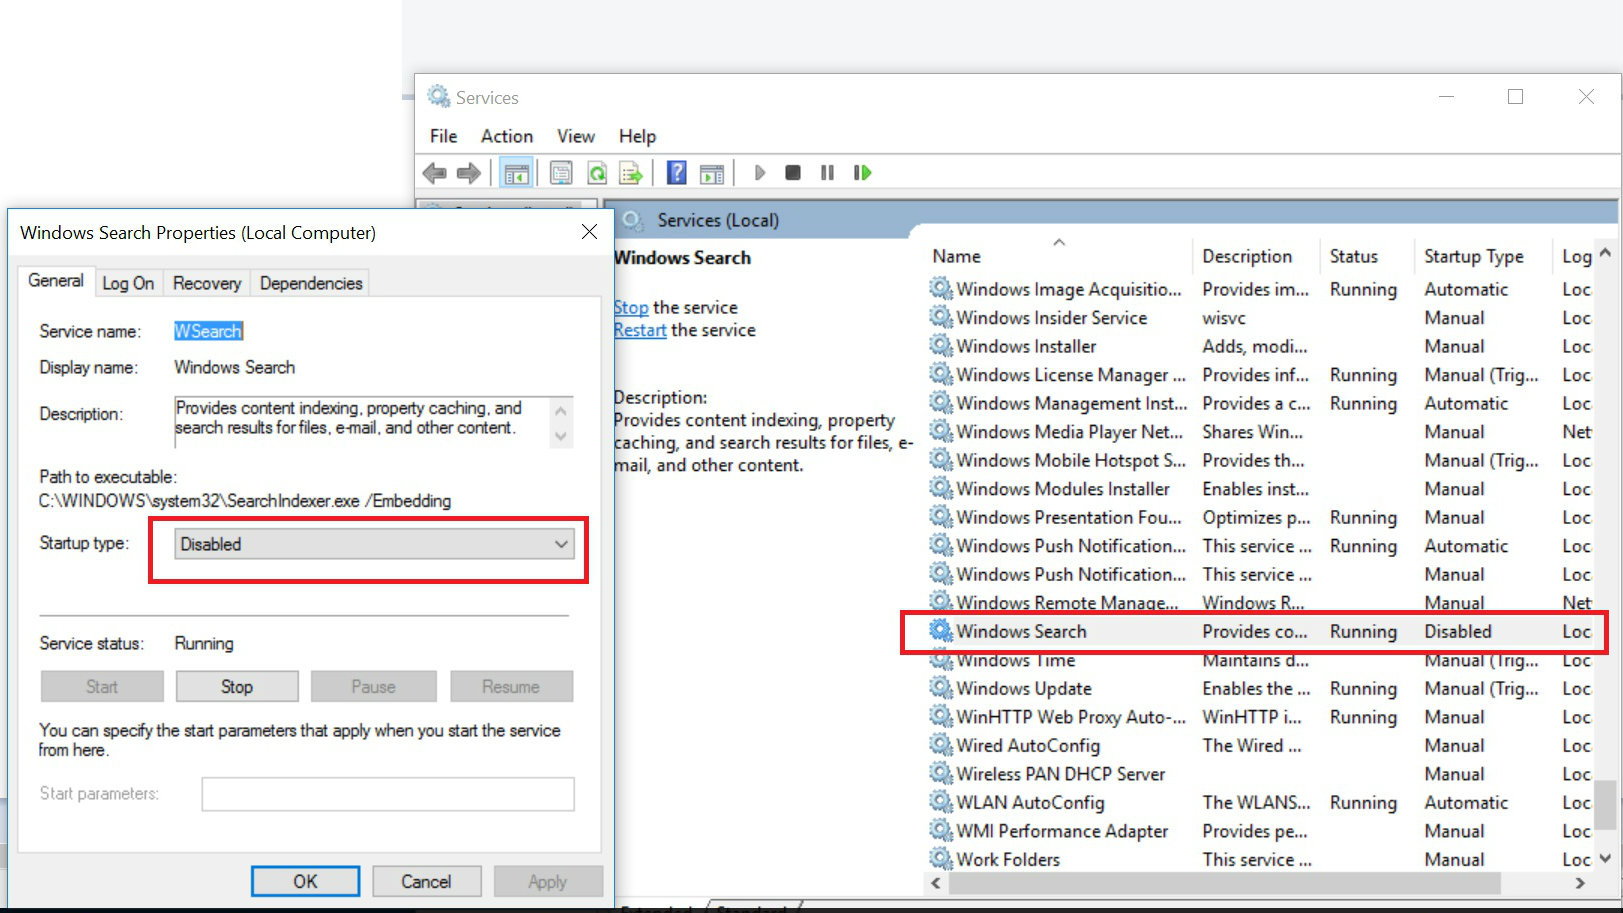Select the Windows License Manager row
Image resolution: width=1623 pixels, height=913 pixels.
click(x=1259, y=374)
